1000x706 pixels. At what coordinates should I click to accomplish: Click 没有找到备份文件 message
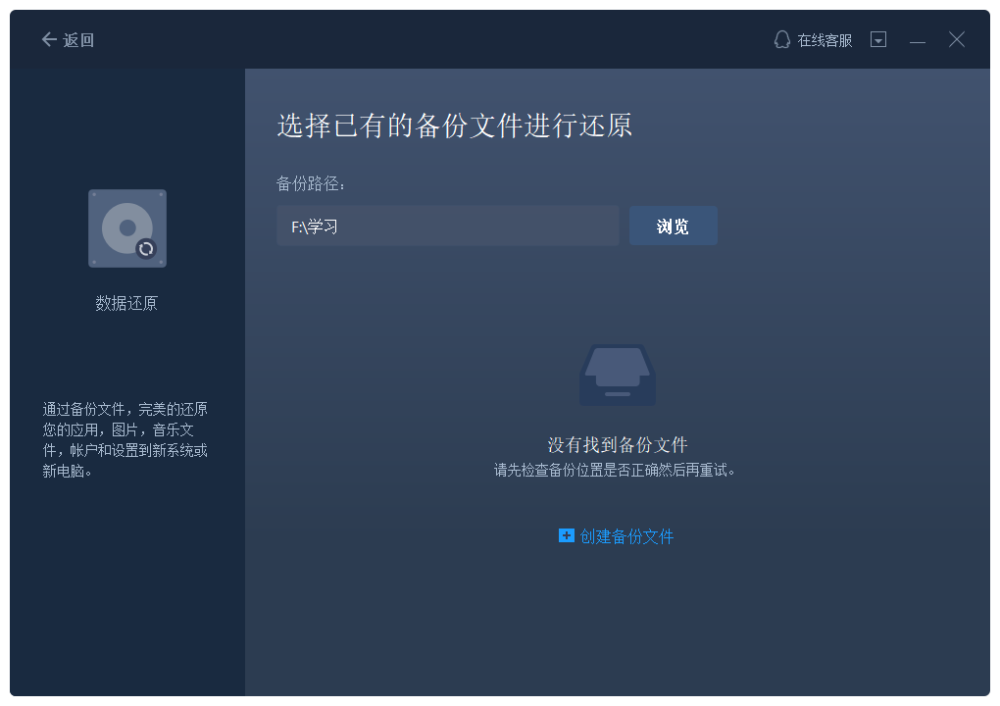point(617,445)
